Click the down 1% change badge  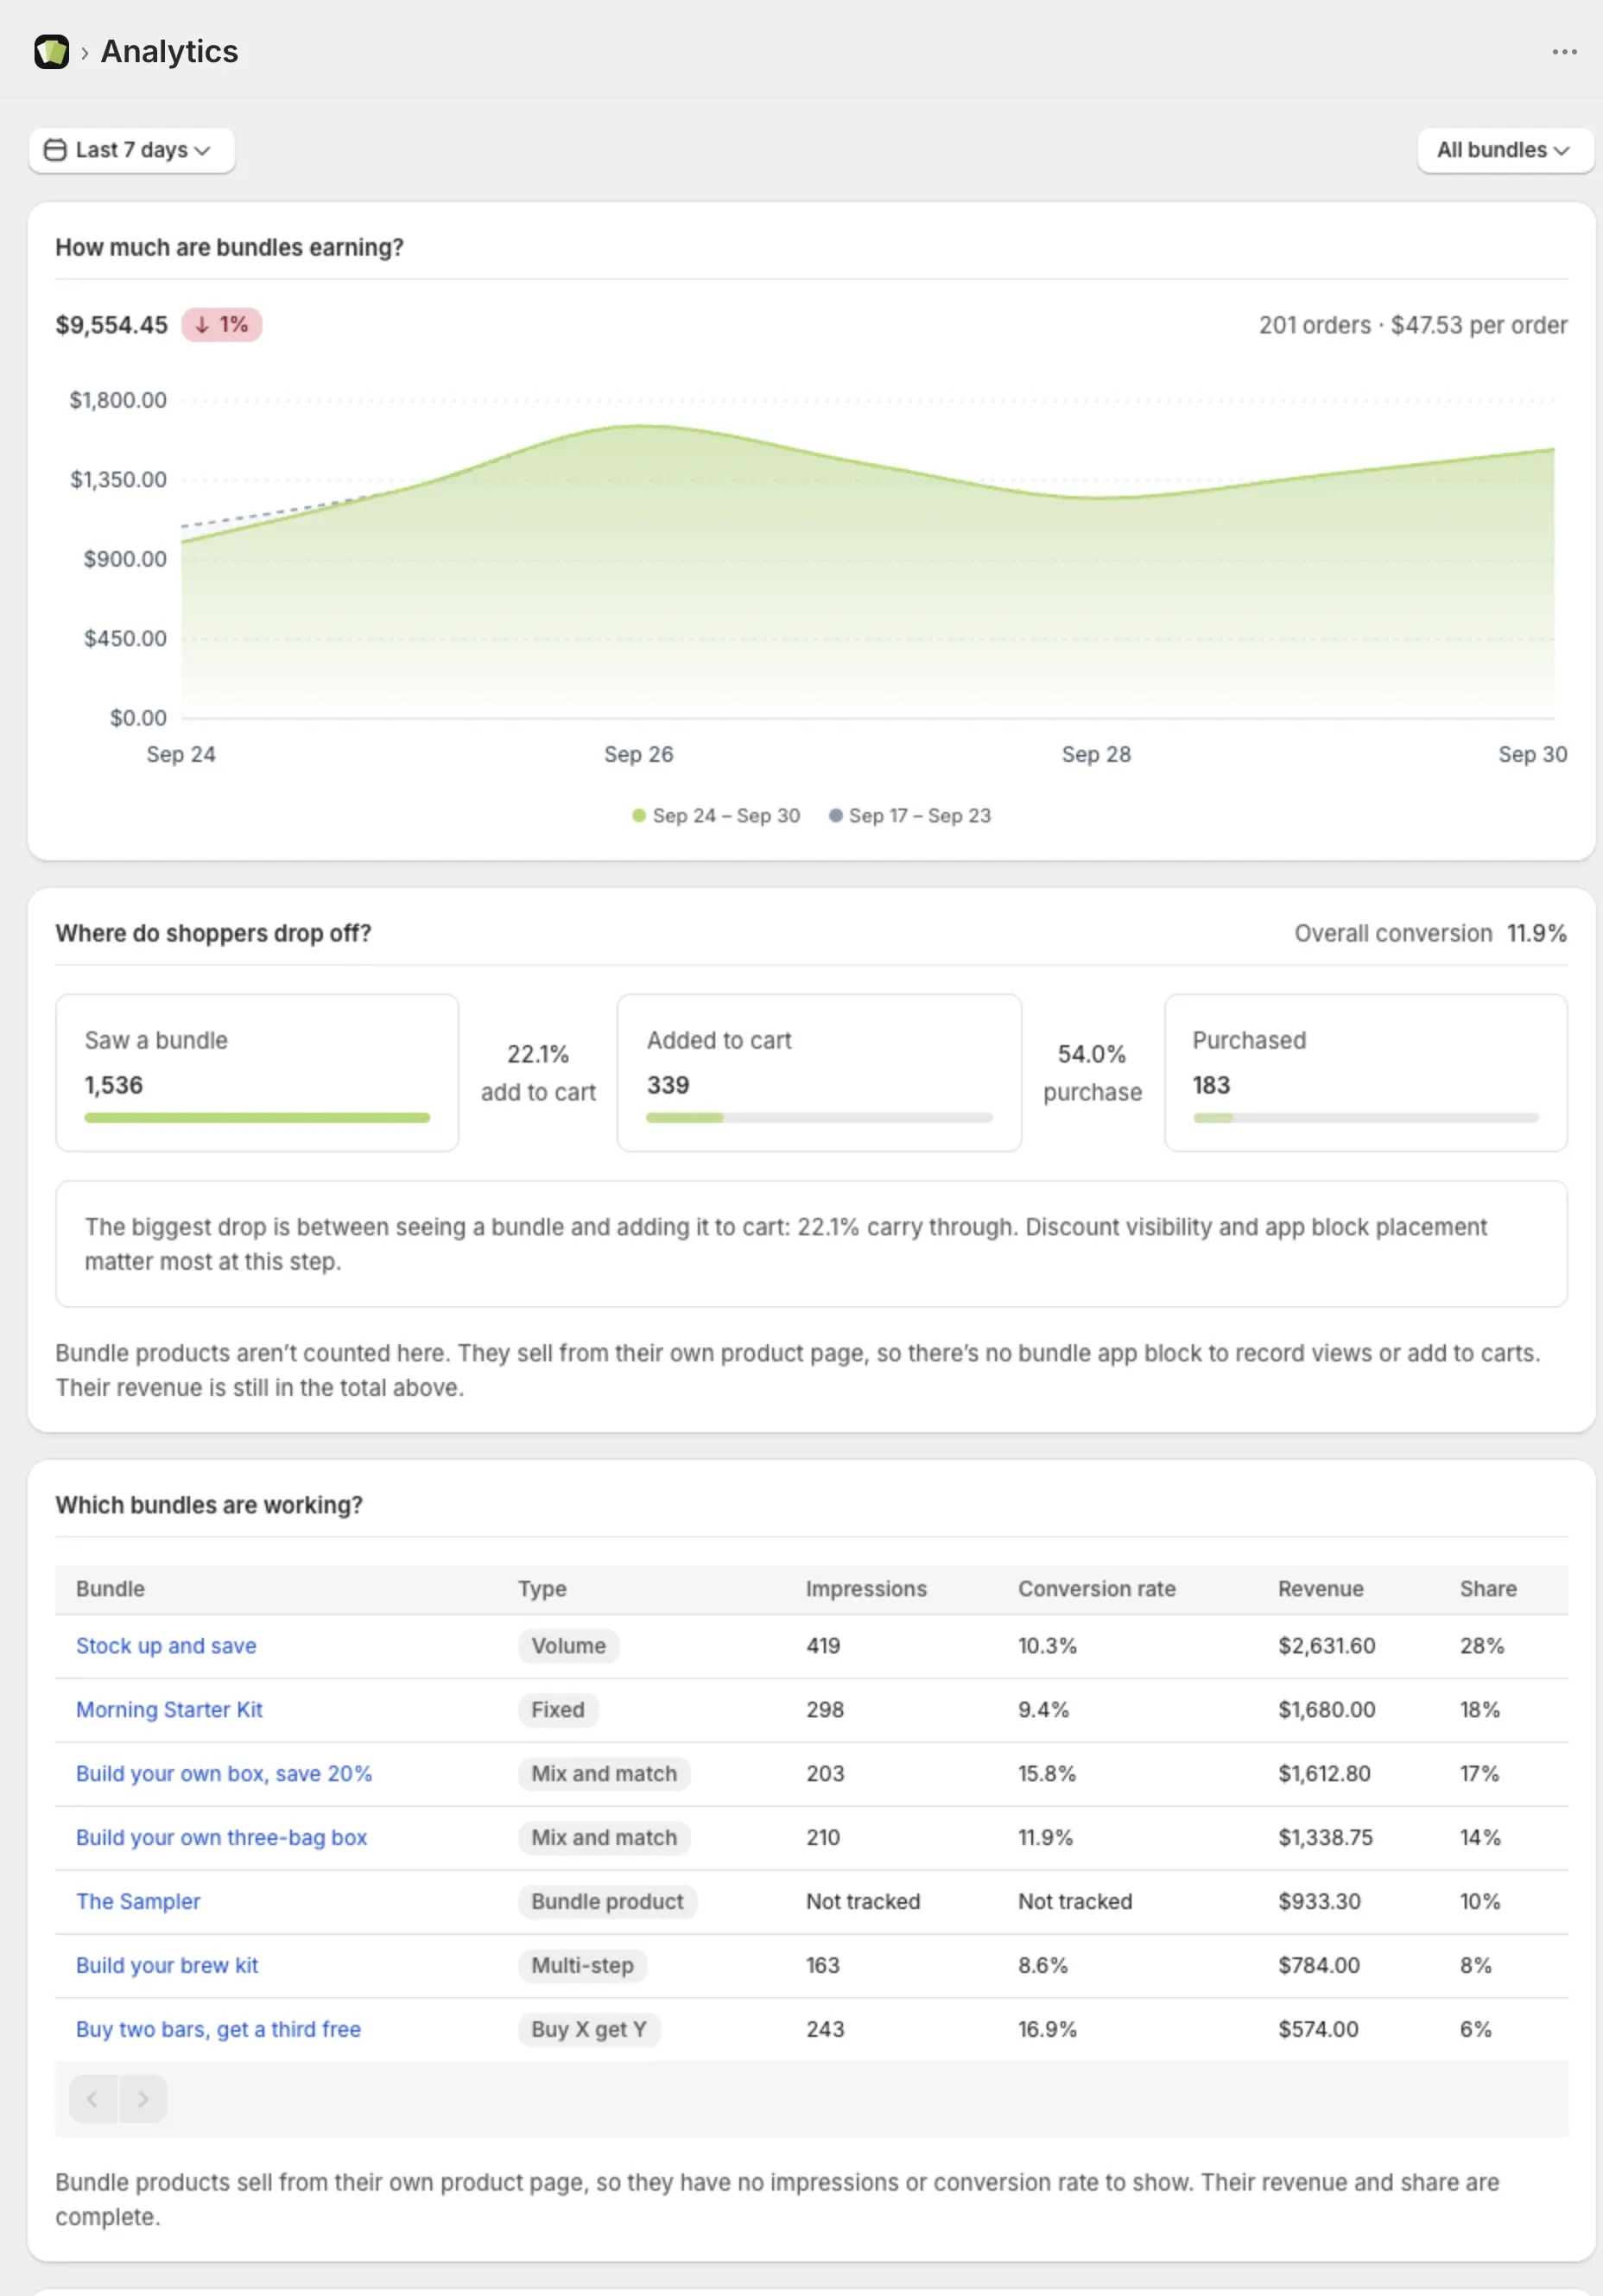(x=221, y=325)
